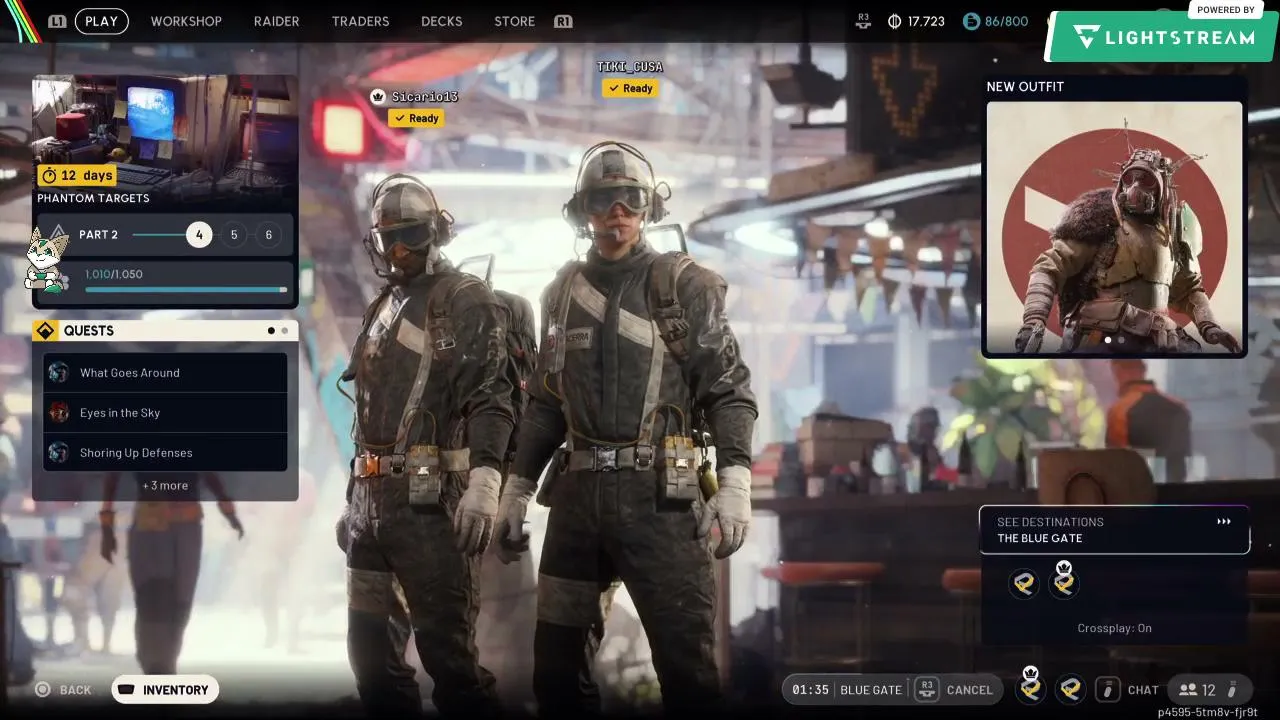Select the first Quests page dot

[271, 331]
